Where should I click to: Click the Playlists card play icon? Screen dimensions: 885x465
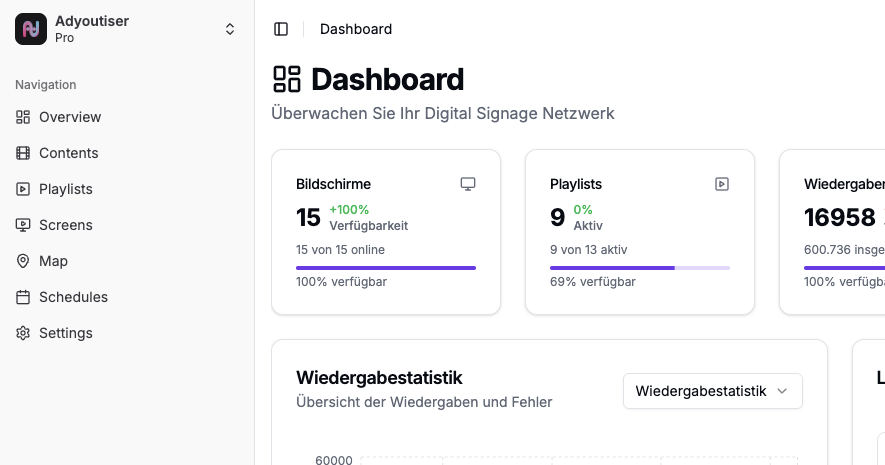coord(721,184)
